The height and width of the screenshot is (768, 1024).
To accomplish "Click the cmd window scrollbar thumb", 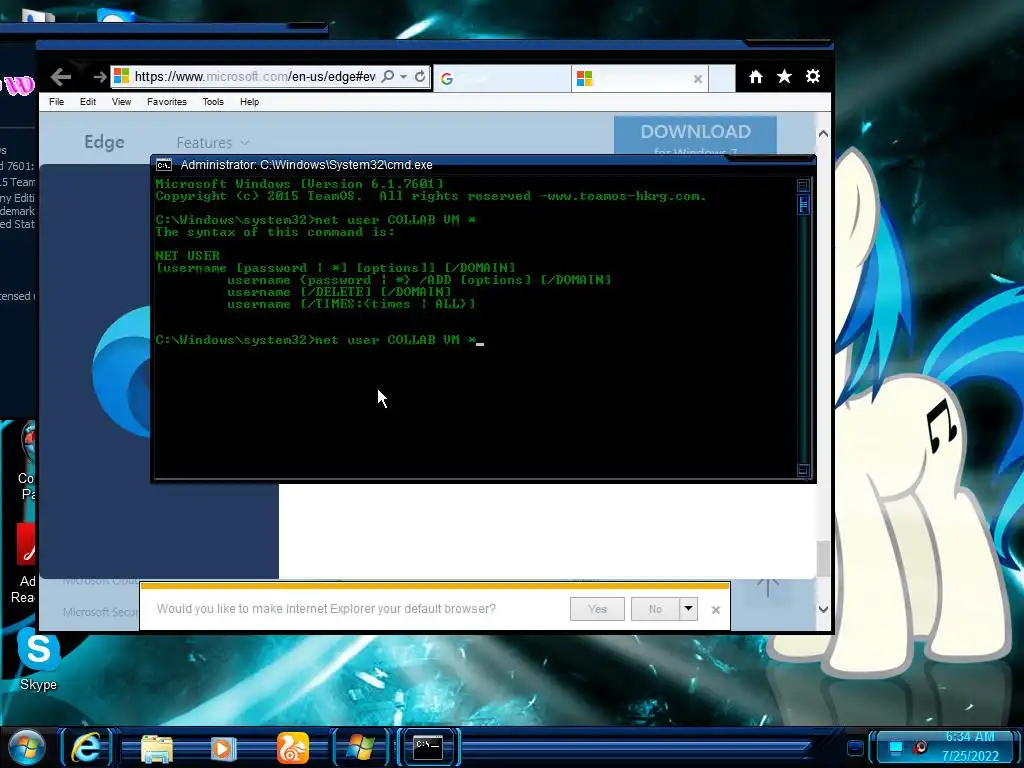I will point(803,204).
